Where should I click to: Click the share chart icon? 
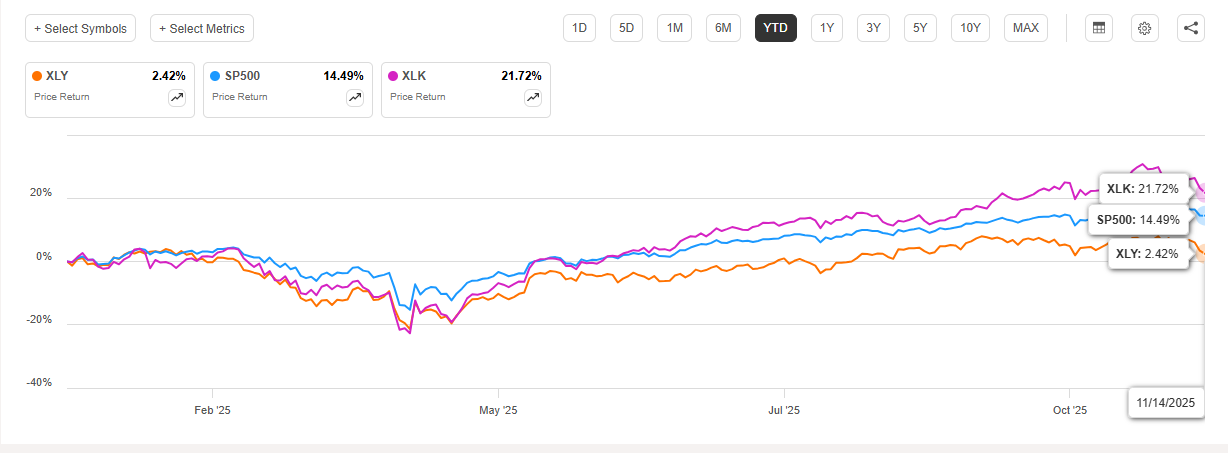pyautogui.click(x=1190, y=28)
